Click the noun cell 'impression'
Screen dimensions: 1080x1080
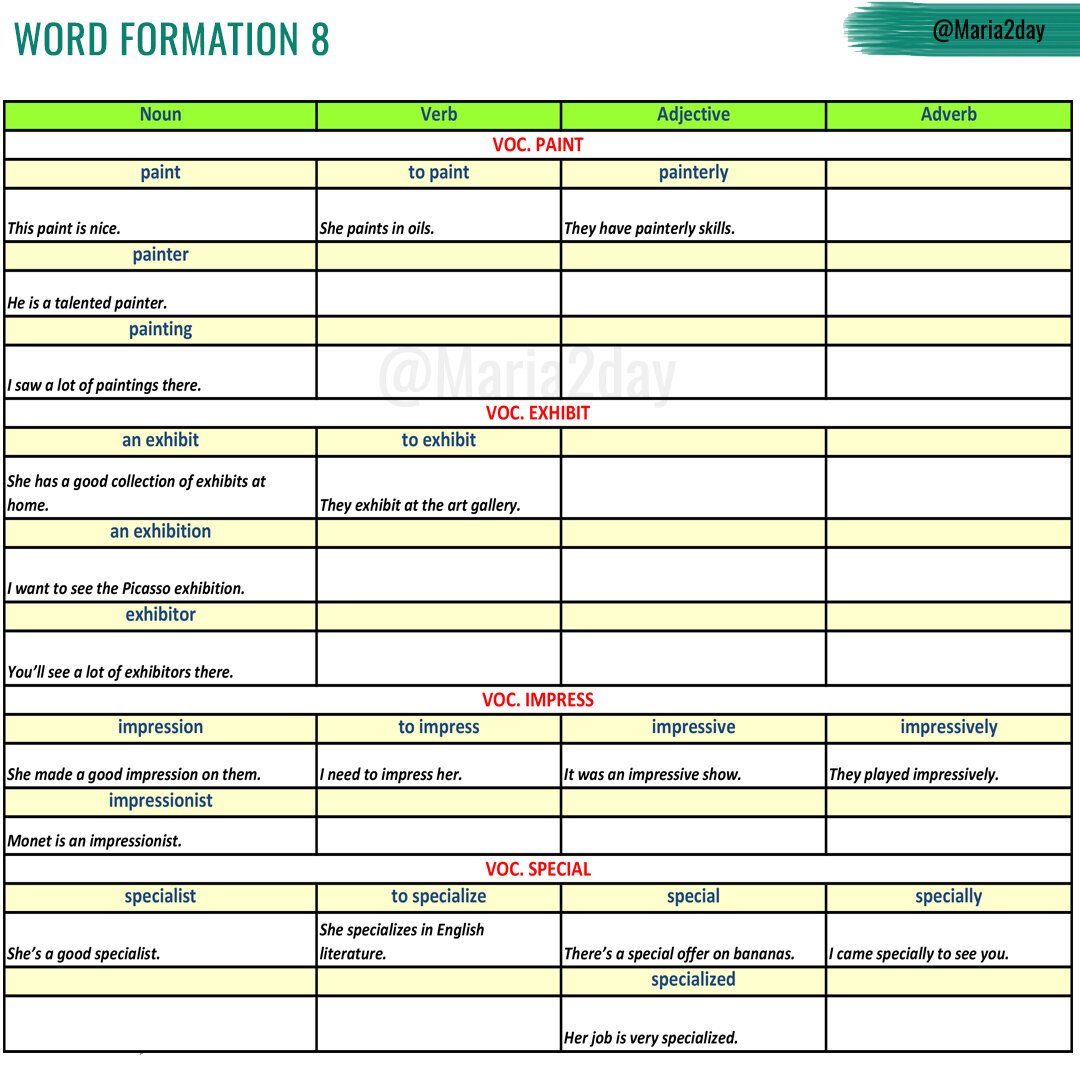(x=160, y=728)
